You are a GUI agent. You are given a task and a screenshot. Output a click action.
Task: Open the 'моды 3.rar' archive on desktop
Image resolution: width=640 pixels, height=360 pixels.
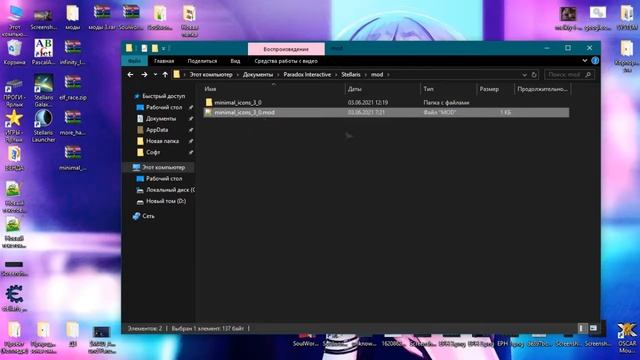(x=102, y=17)
